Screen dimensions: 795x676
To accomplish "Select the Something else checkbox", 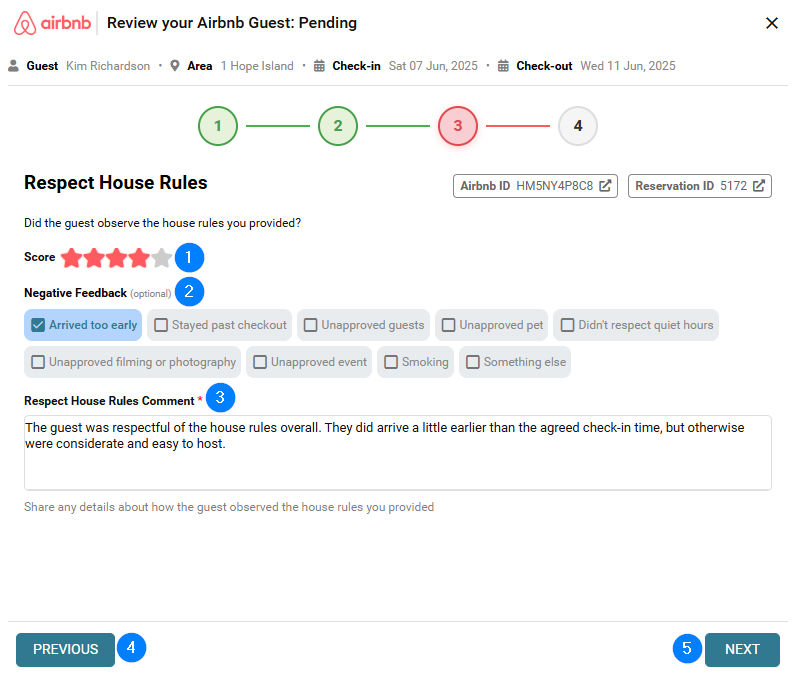I will pos(473,362).
